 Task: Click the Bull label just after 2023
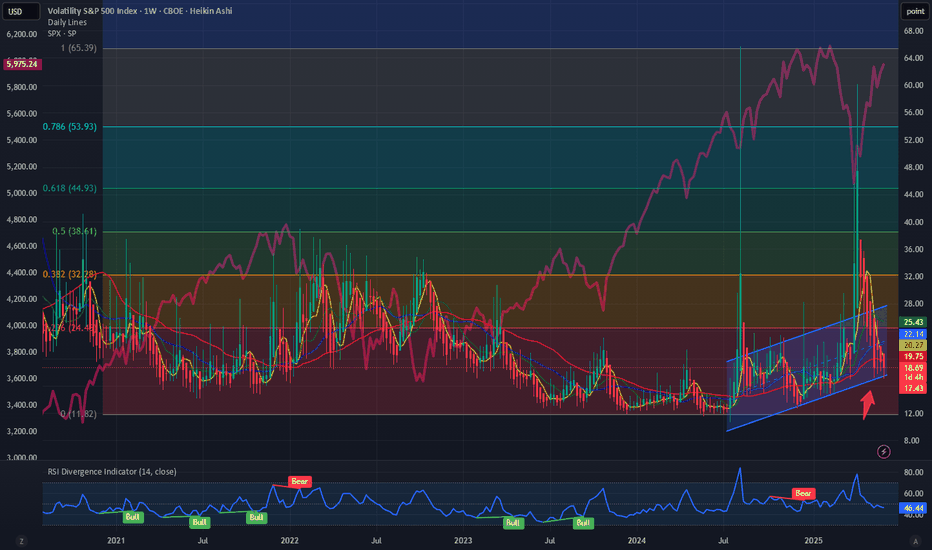[x=513, y=523]
